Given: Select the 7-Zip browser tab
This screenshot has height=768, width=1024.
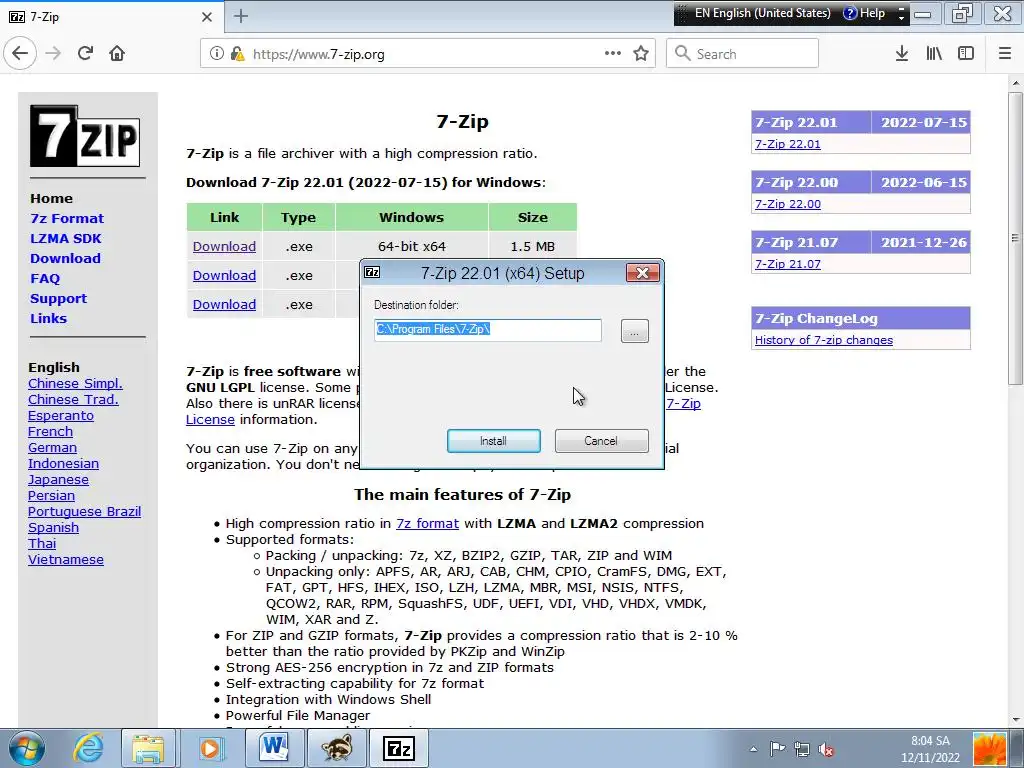Looking at the screenshot, I should 111,17.
